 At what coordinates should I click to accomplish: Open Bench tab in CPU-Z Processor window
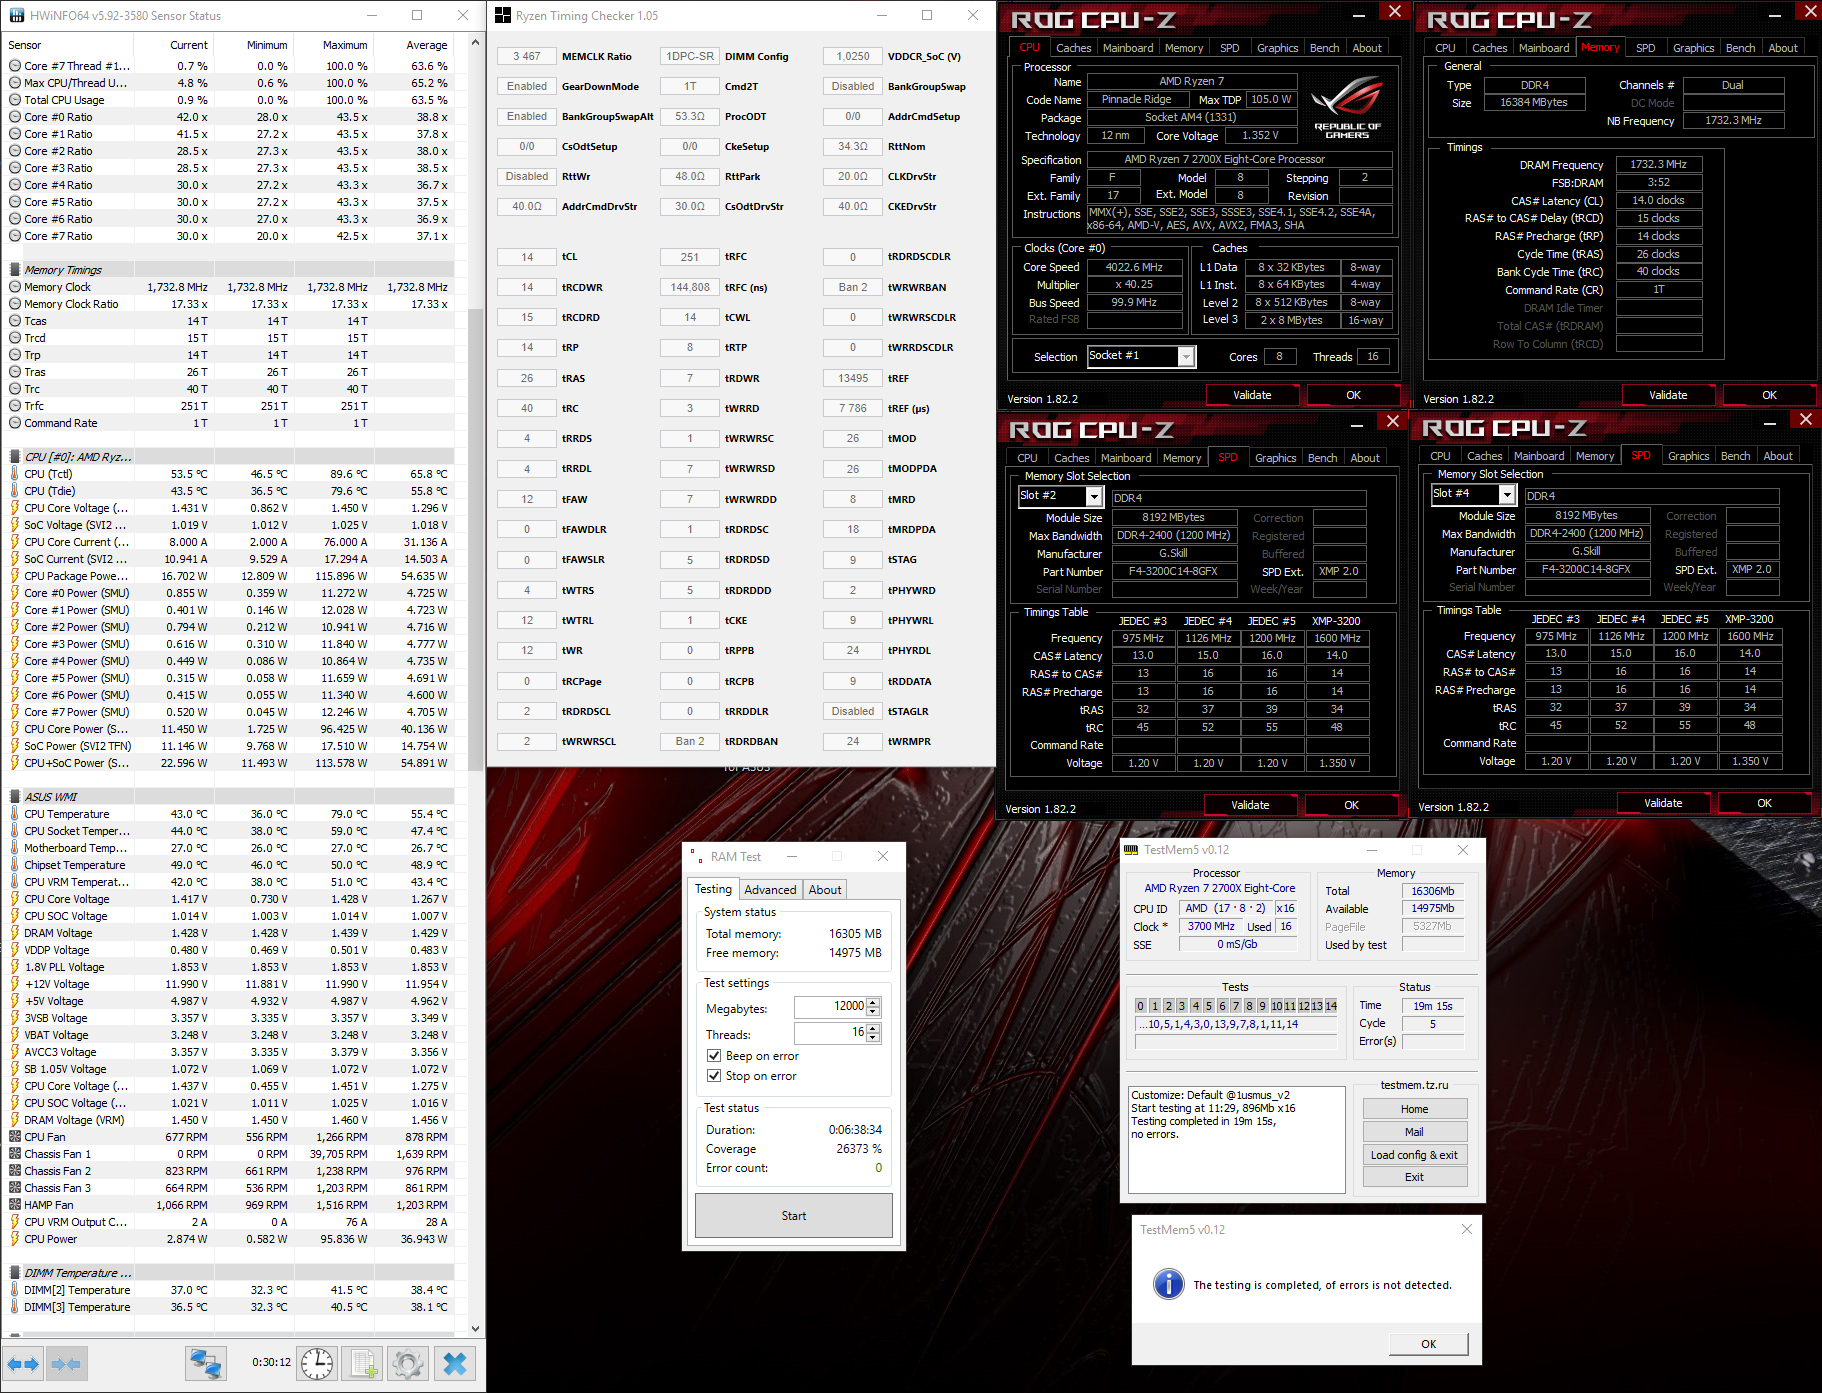point(1324,48)
